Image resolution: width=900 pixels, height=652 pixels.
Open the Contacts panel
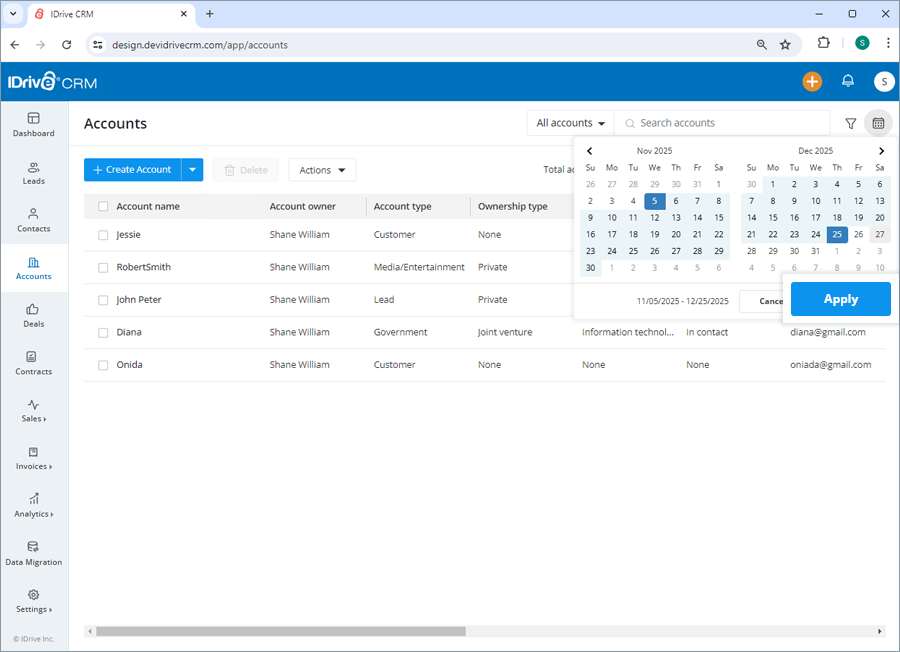33,222
